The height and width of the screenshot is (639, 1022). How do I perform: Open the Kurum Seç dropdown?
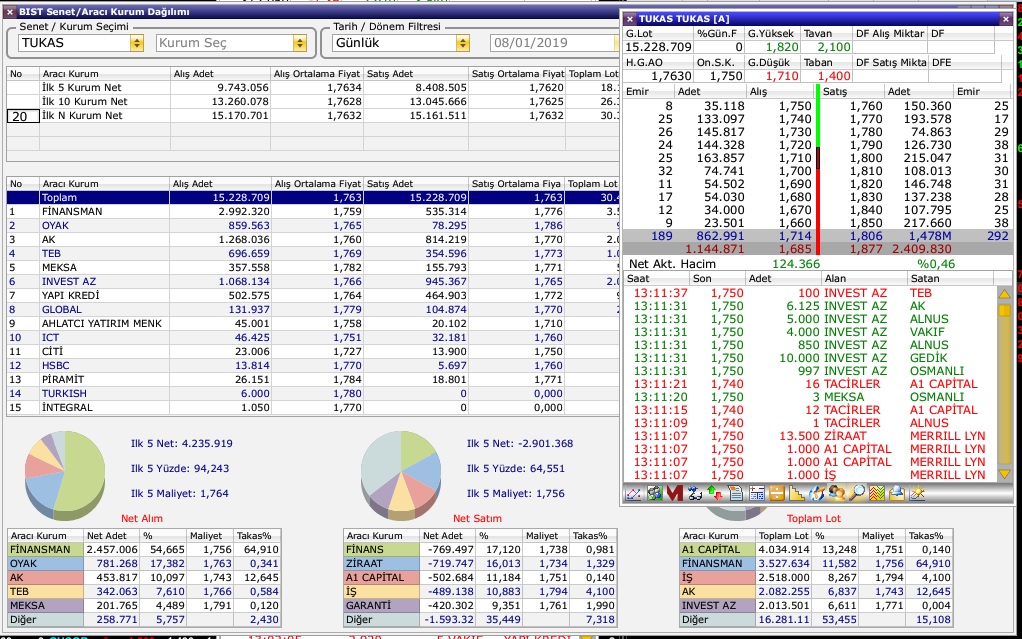pos(300,43)
